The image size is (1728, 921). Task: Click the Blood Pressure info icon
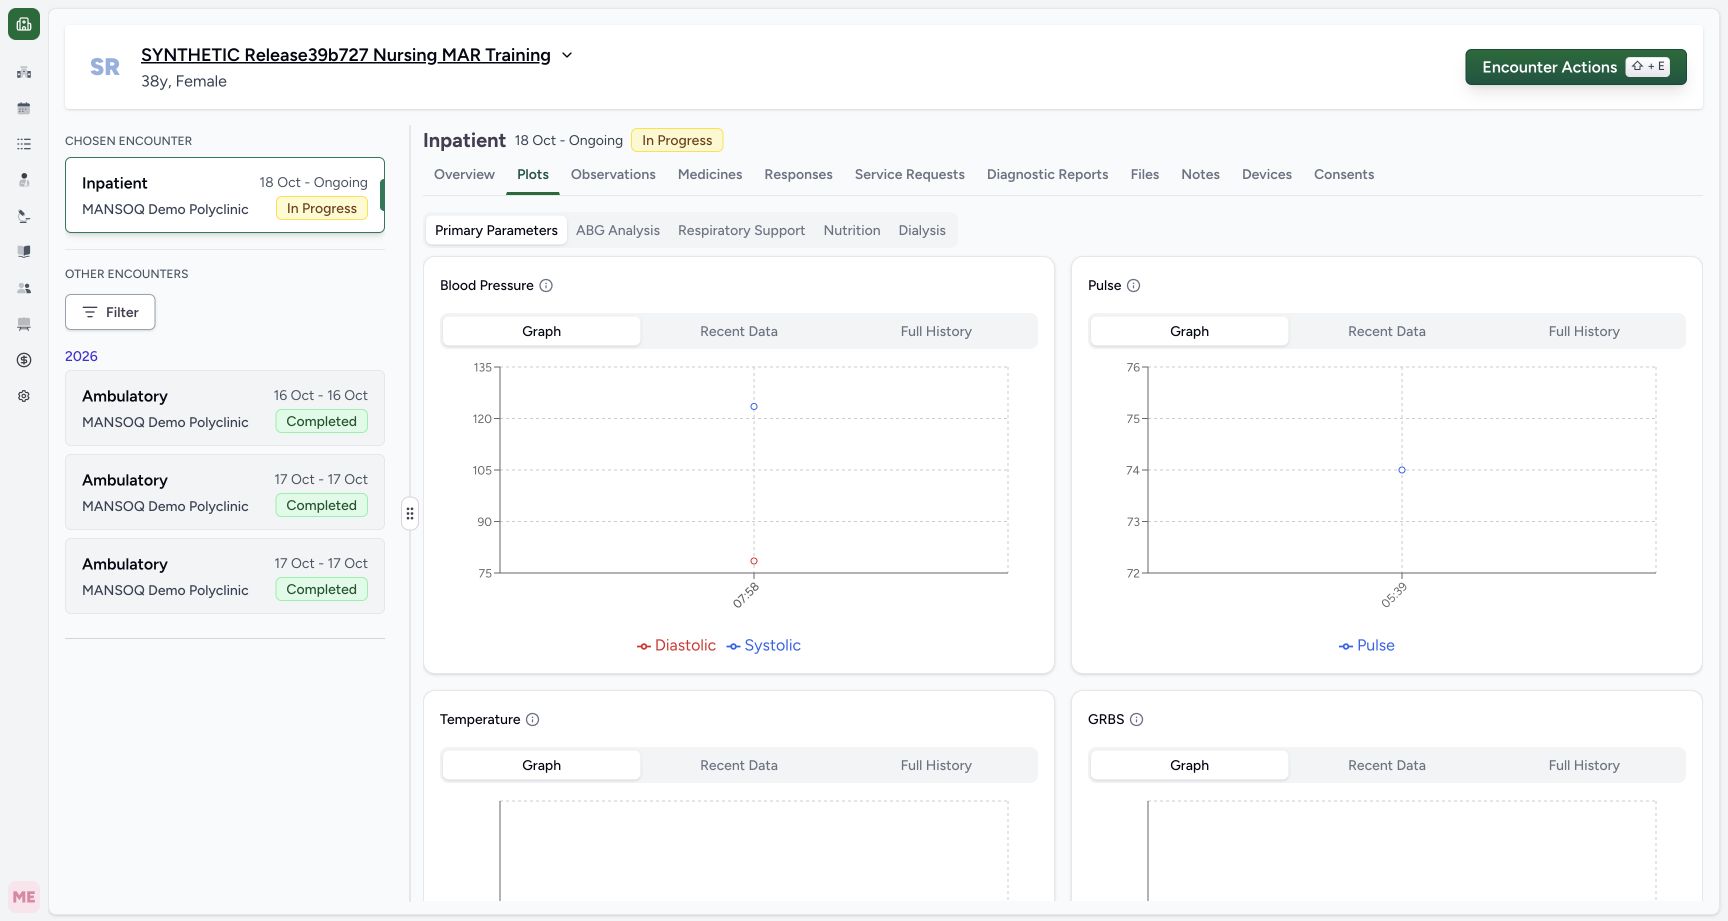[x=546, y=286]
